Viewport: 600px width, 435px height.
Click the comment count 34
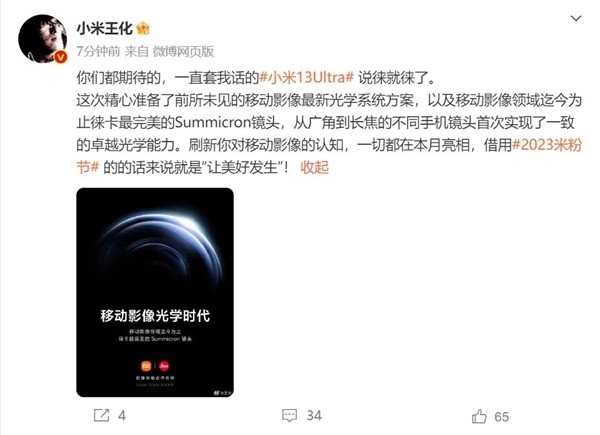pyautogui.click(x=314, y=415)
